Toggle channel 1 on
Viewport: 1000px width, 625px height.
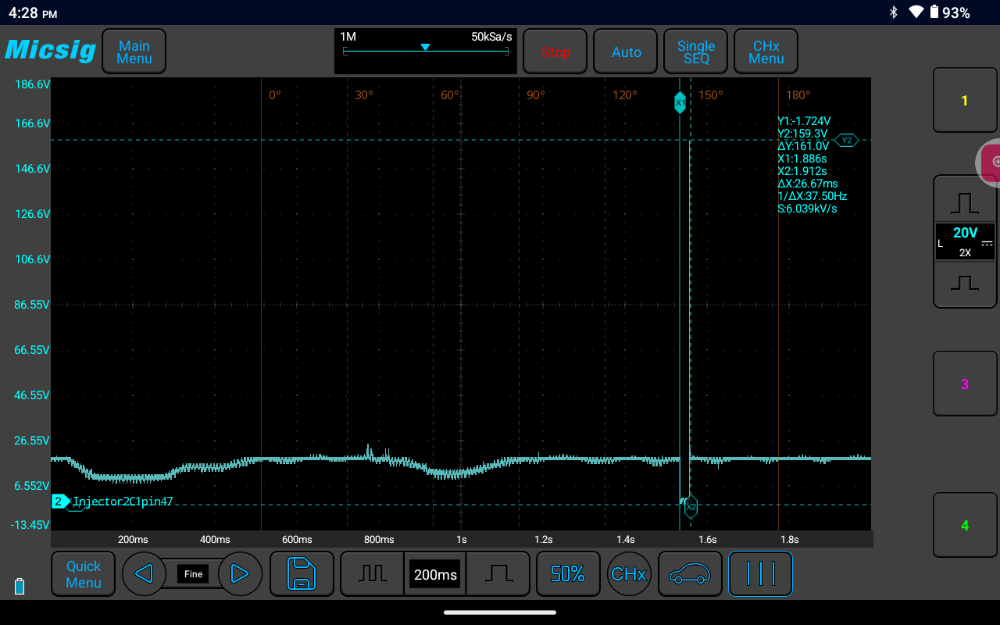tap(964, 101)
